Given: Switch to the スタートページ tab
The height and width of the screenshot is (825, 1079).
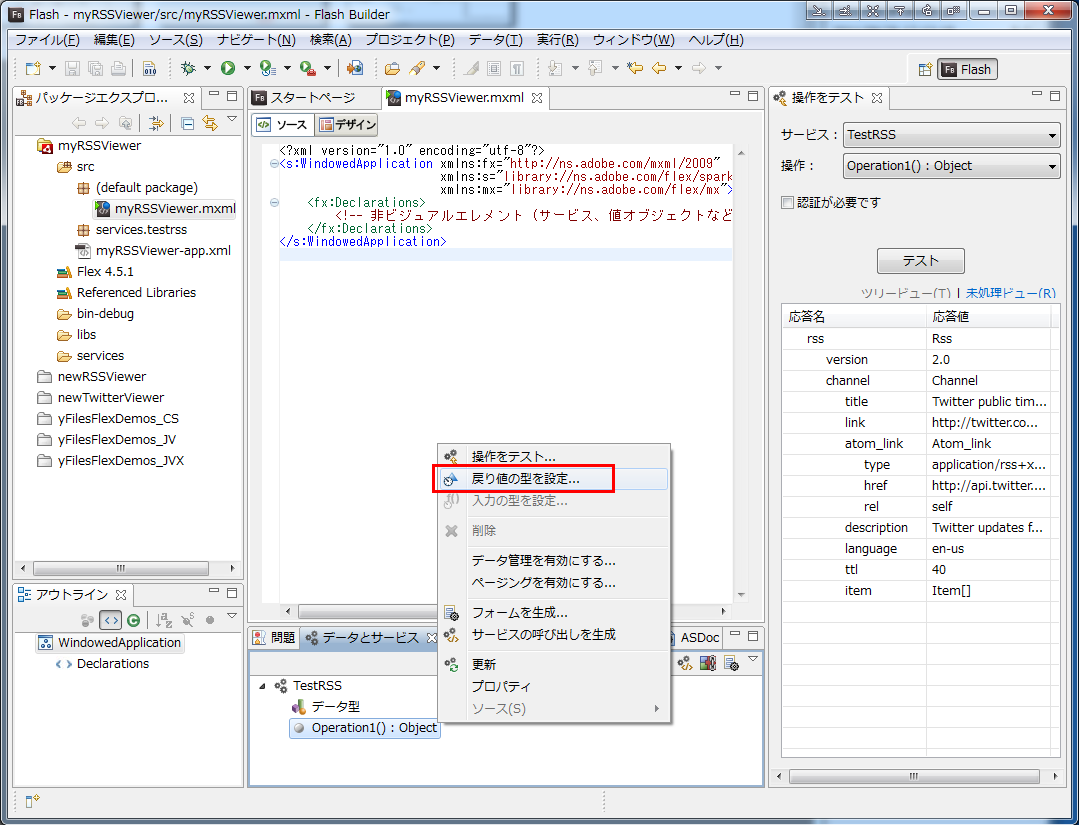Looking at the screenshot, I should [313, 98].
